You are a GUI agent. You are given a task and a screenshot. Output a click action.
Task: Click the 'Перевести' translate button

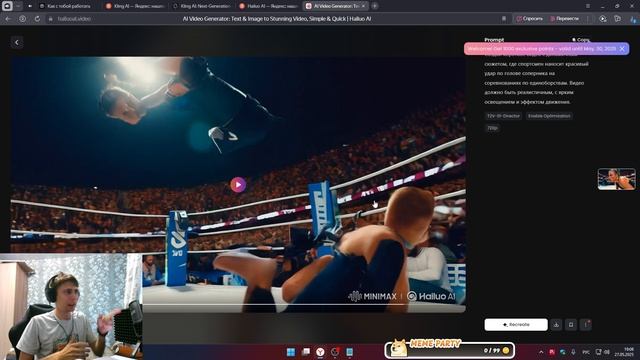564,19
